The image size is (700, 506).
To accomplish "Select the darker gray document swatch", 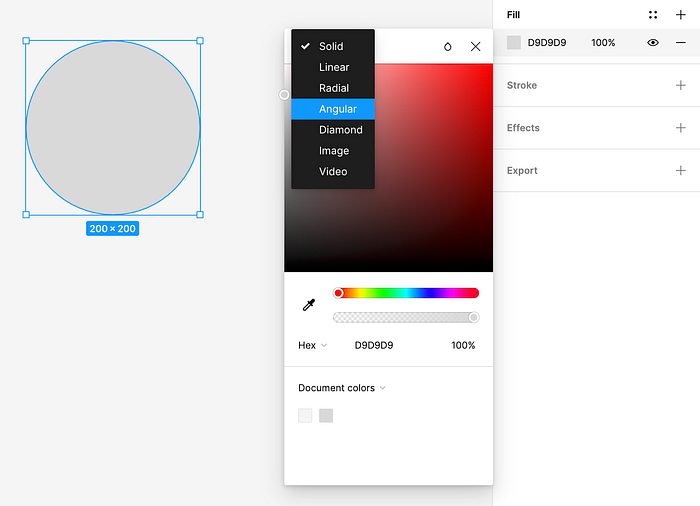I will point(326,415).
